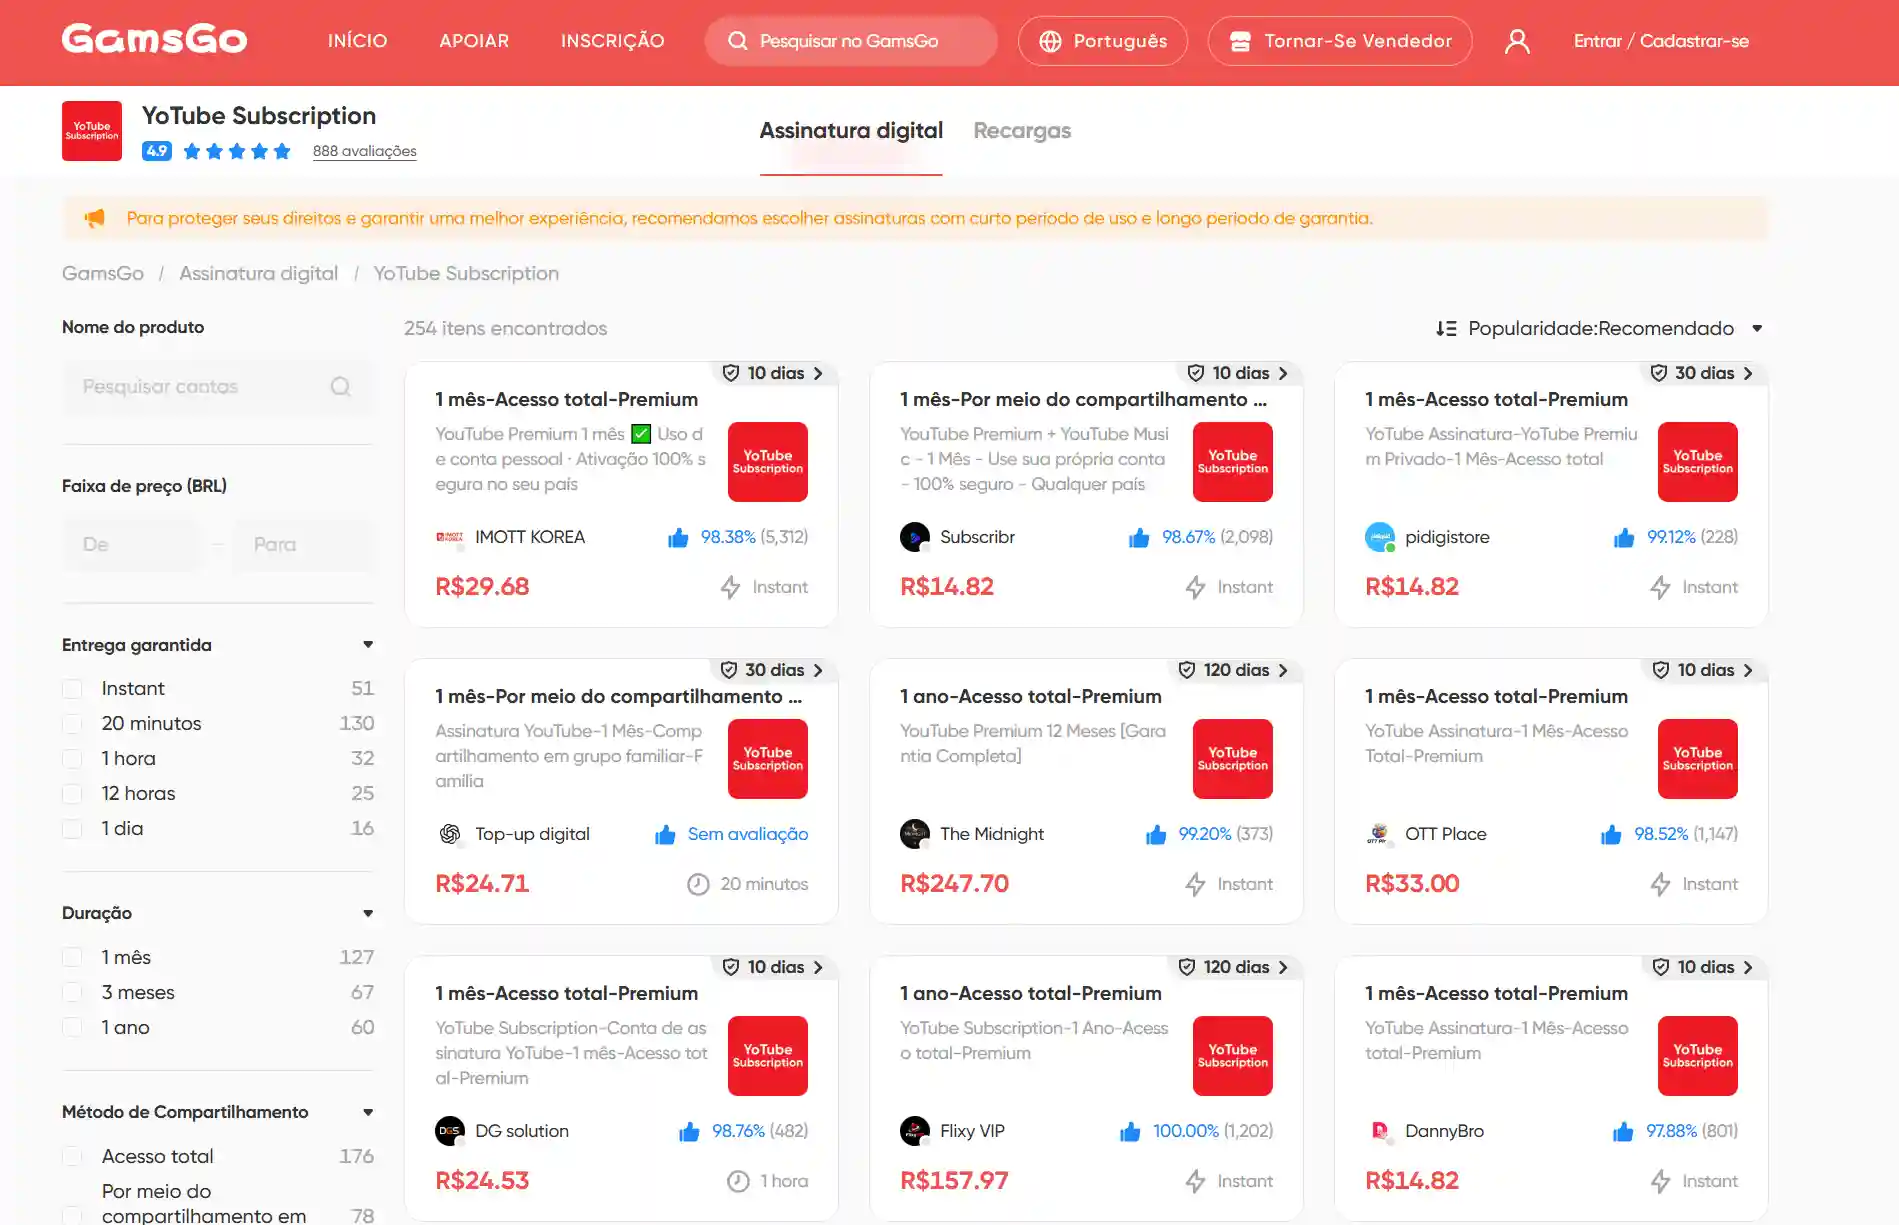Image resolution: width=1899 pixels, height=1225 pixels.
Task: Click the user profile icon in header
Action: point(1517,41)
